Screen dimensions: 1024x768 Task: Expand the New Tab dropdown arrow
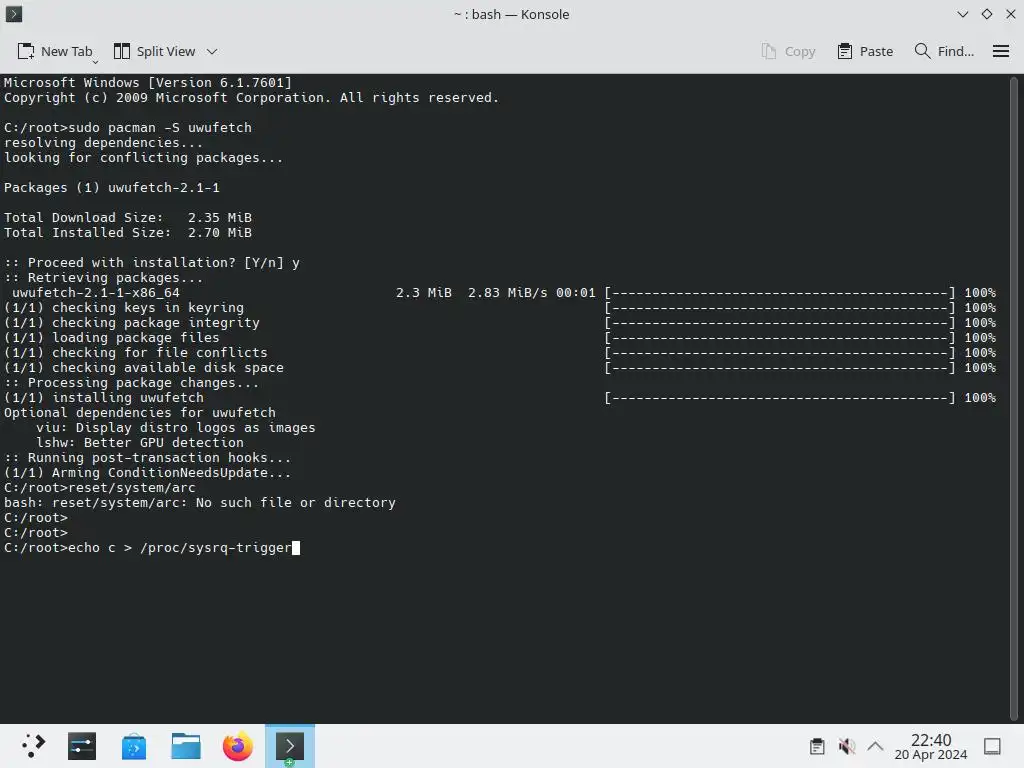[95, 62]
